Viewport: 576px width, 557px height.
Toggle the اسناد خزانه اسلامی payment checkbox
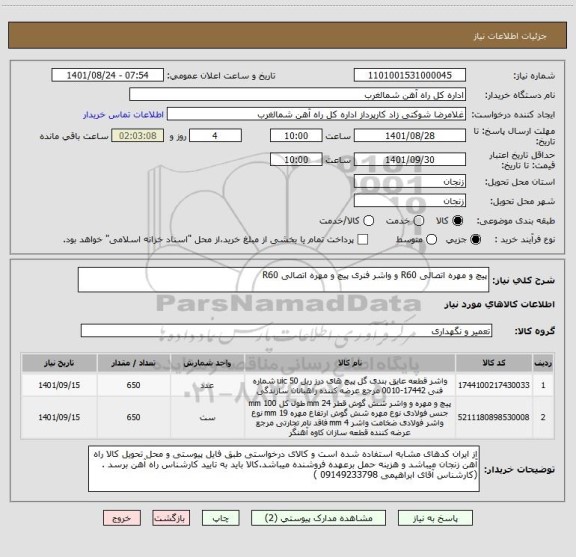pyautogui.click(x=363, y=240)
